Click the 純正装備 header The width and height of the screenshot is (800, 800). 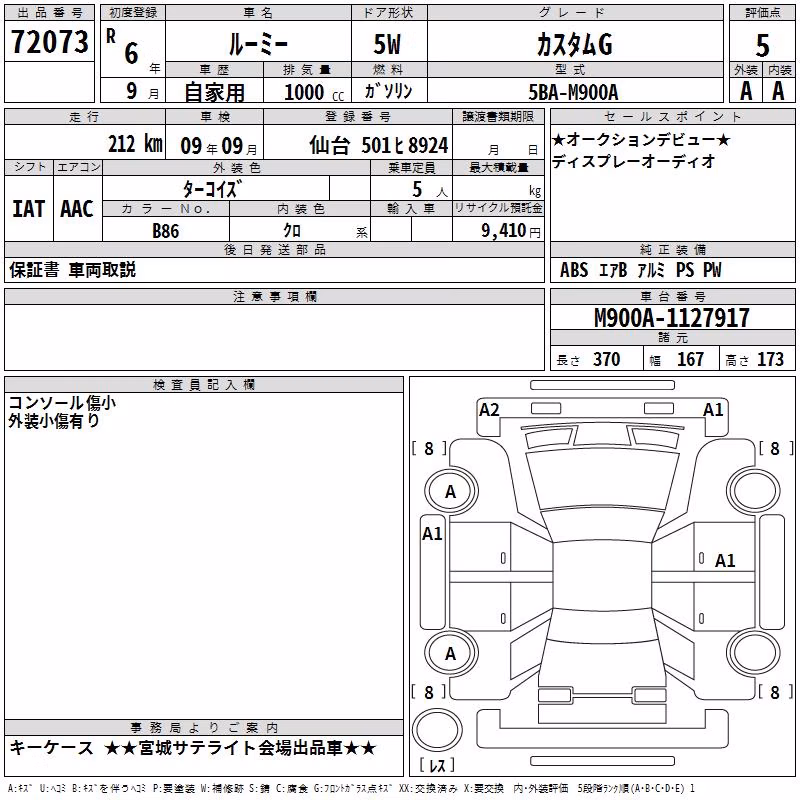pos(672,249)
